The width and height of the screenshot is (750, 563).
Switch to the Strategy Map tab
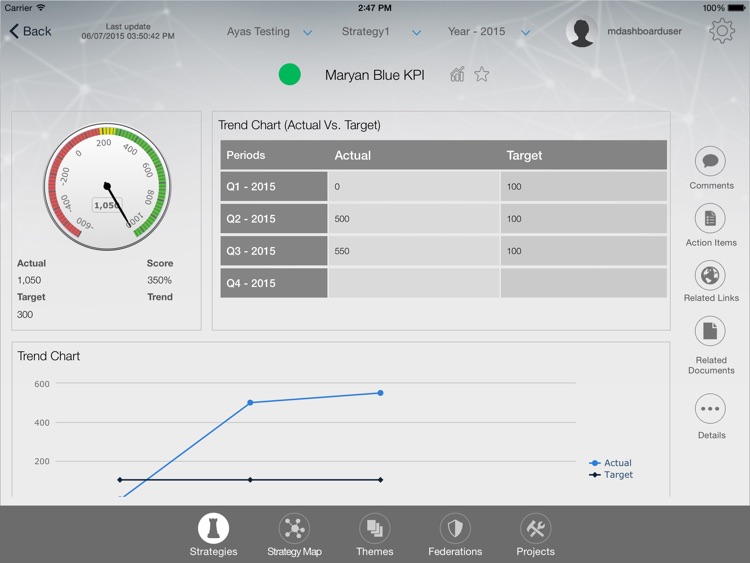click(x=294, y=535)
